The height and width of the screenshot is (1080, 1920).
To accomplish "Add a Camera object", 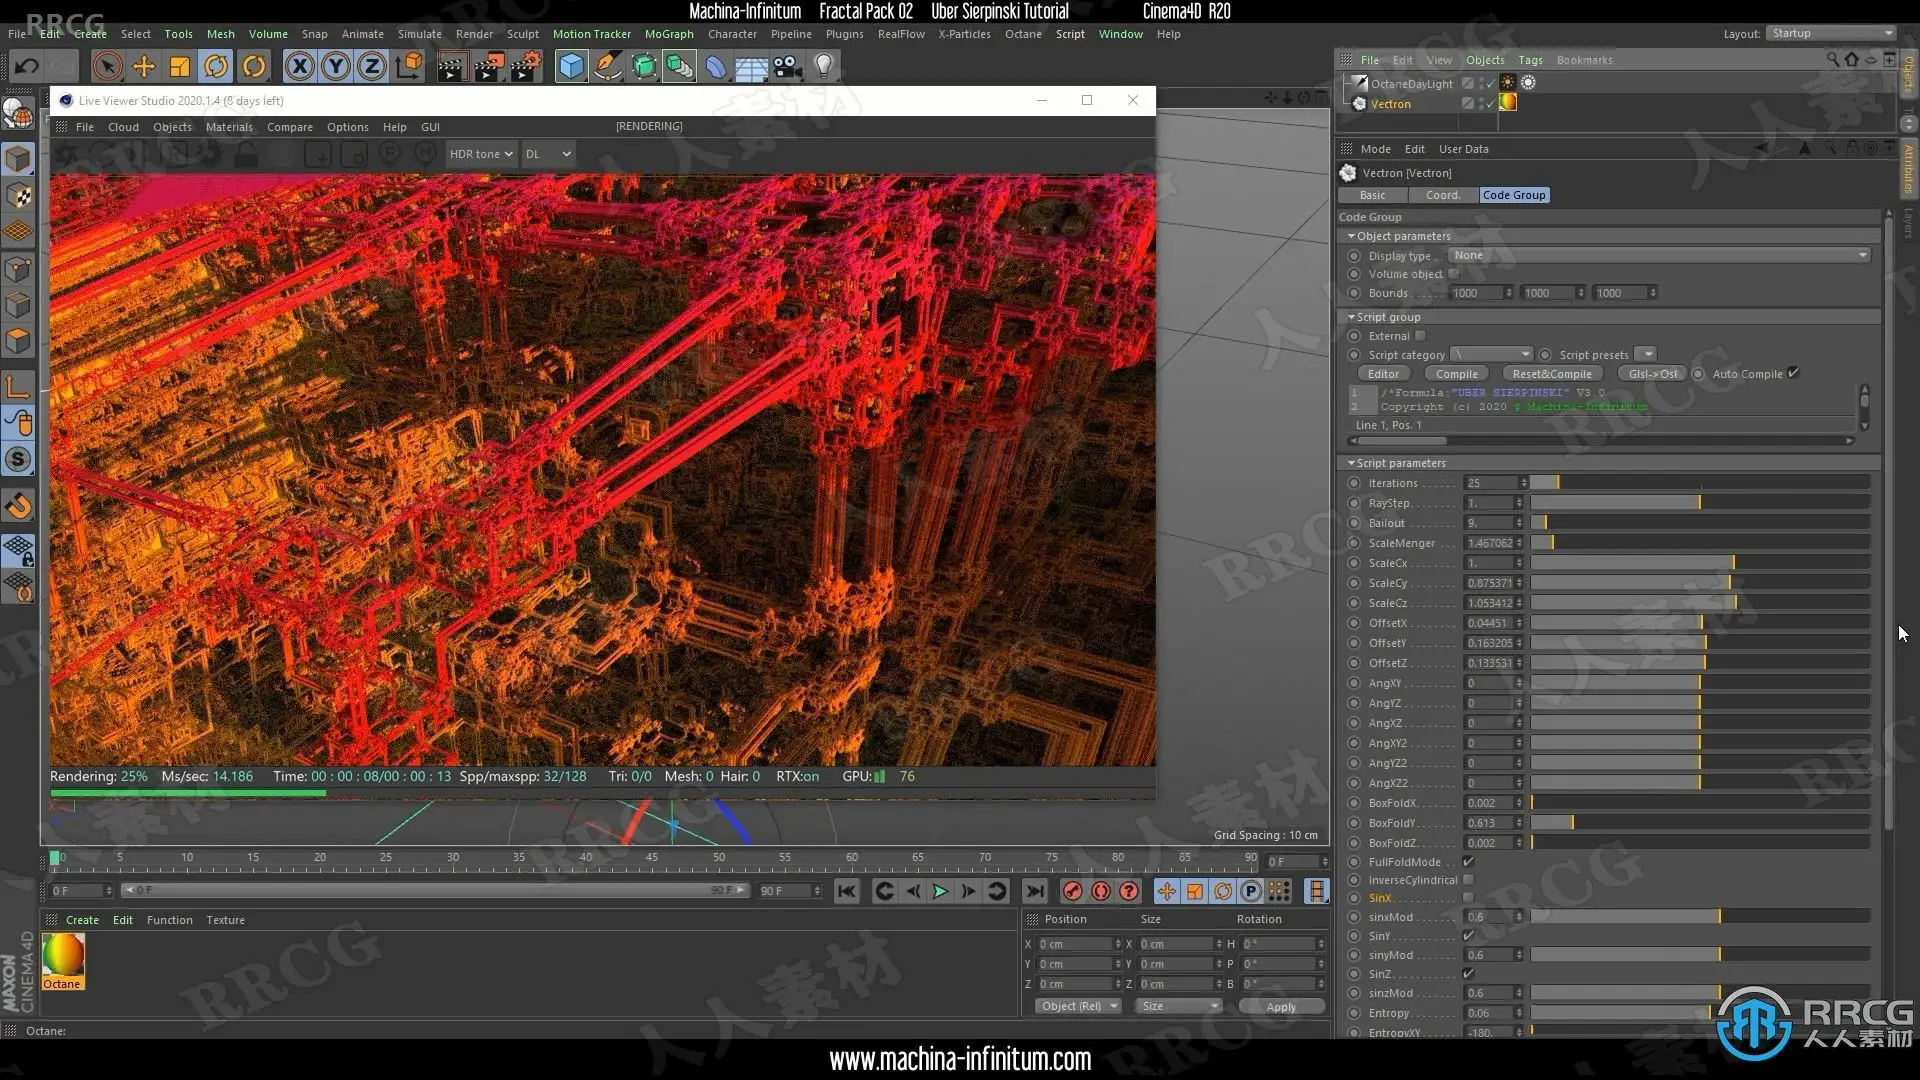I will click(x=788, y=67).
